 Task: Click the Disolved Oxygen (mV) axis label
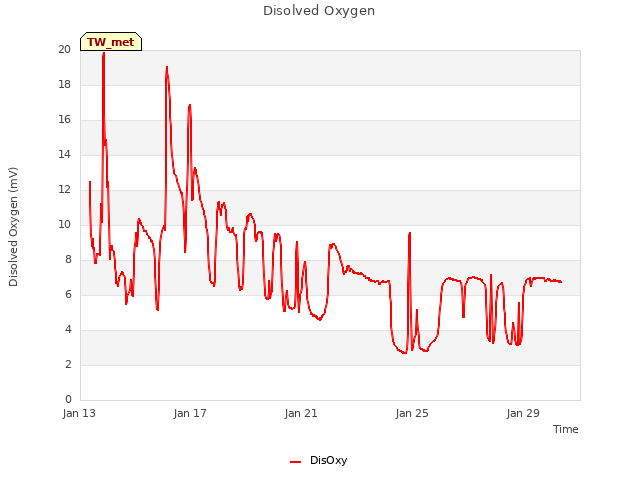[13, 227]
